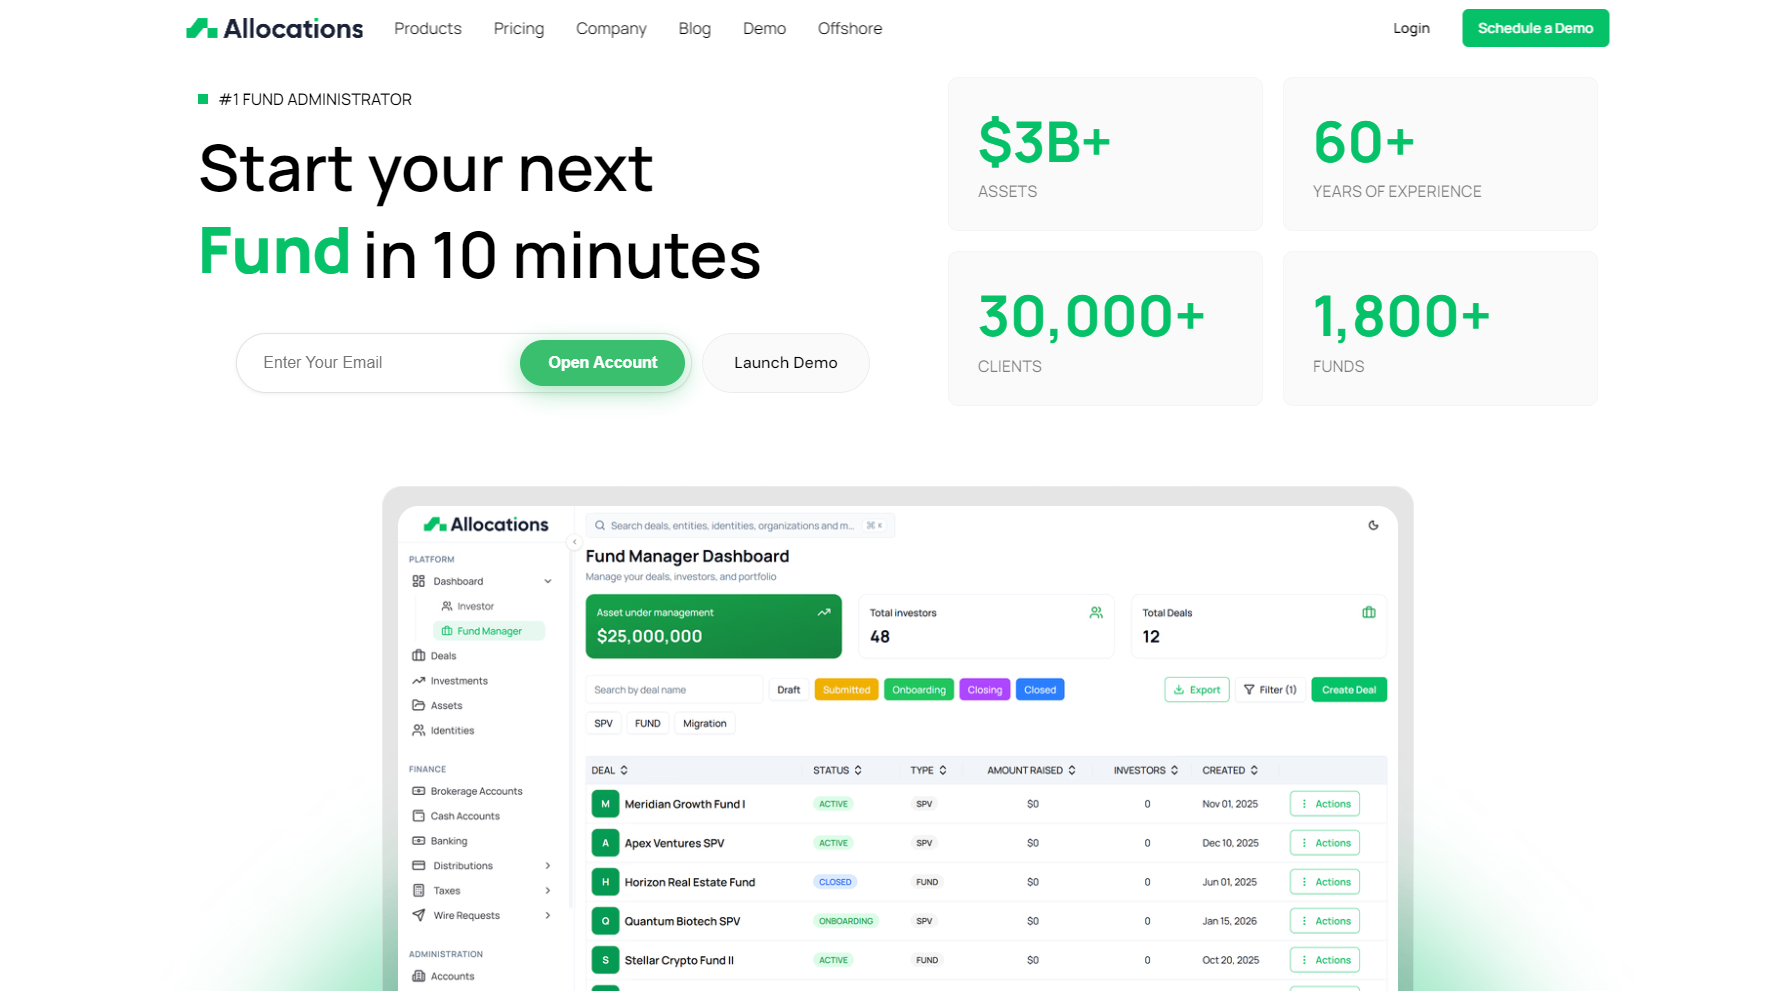This screenshot has height=991, width=1777.
Task: Select the Submitted status filter
Action: 846,690
